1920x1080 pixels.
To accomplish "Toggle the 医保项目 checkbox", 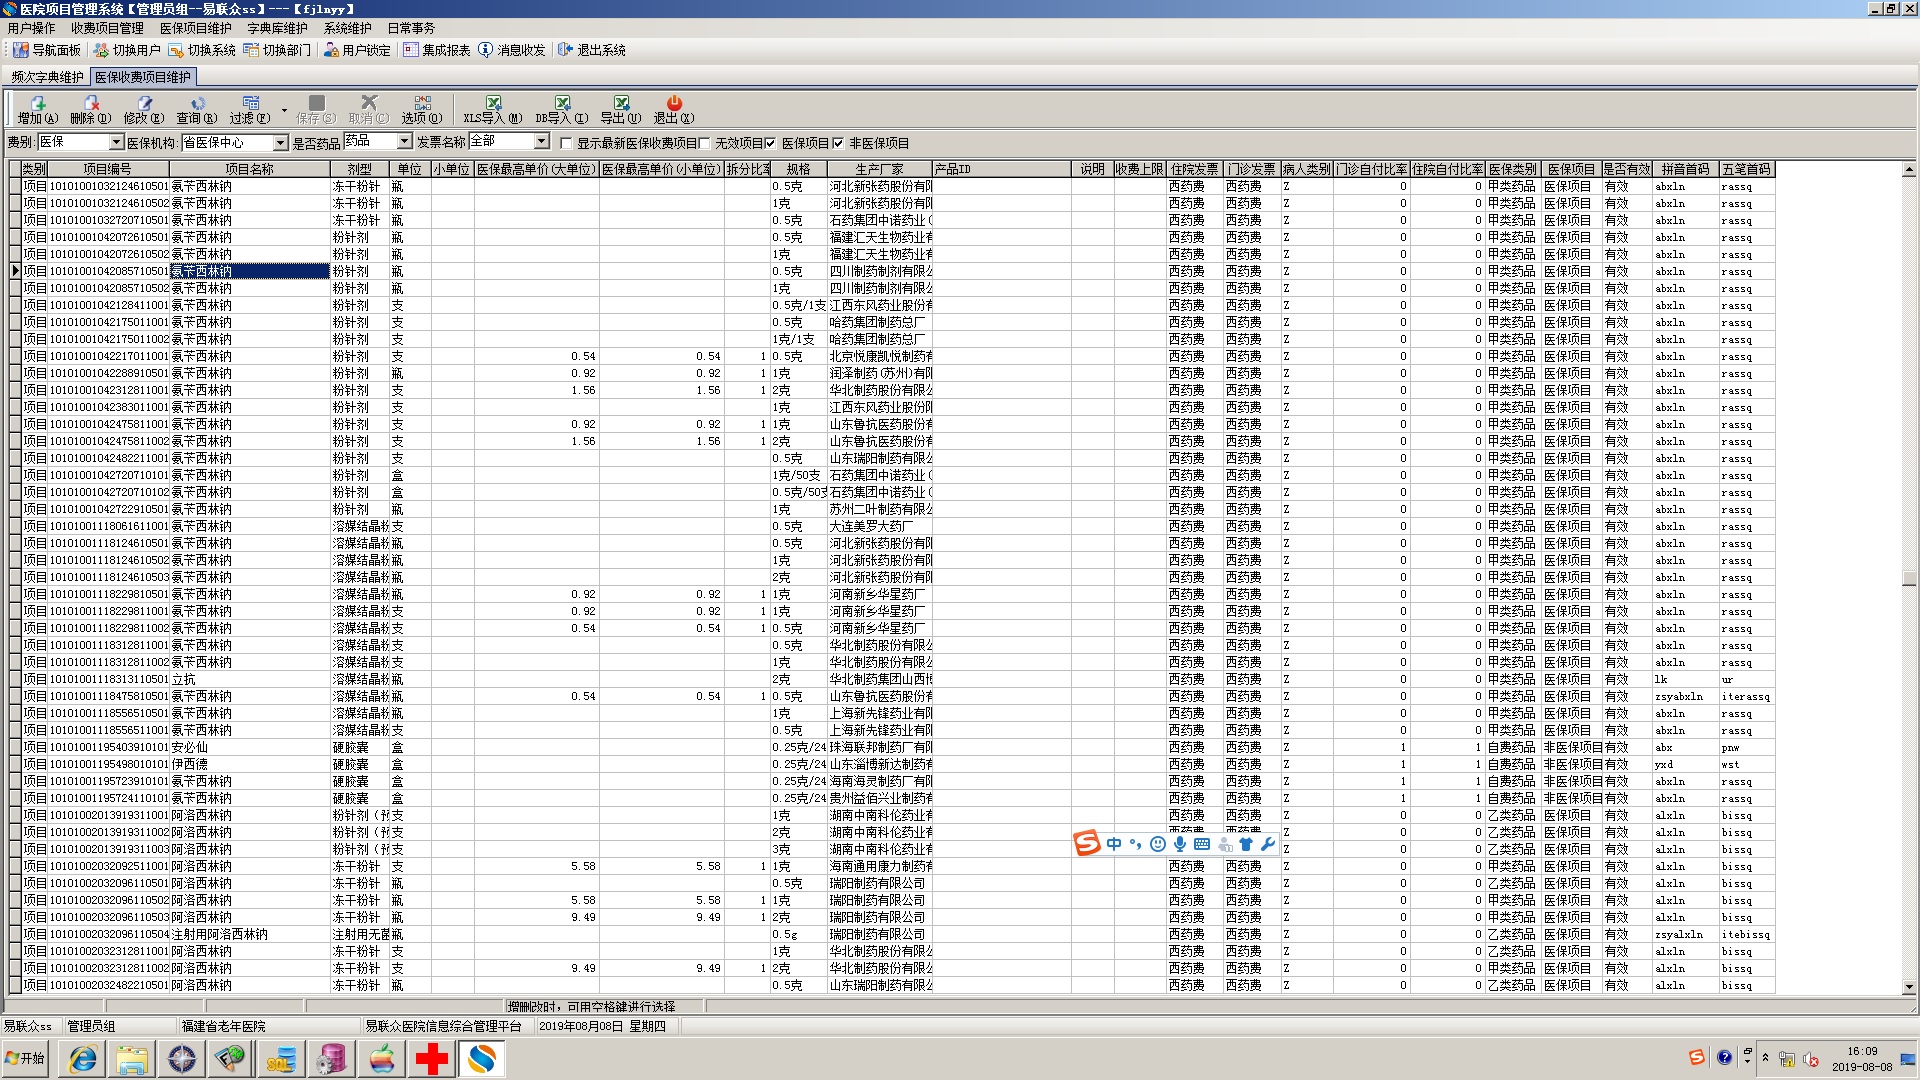I will click(x=771, y=143).
